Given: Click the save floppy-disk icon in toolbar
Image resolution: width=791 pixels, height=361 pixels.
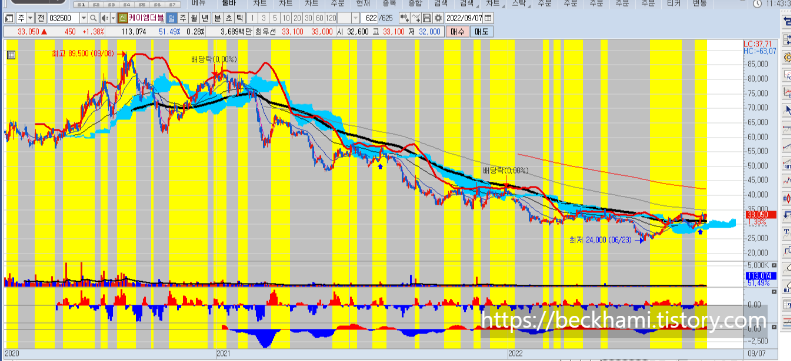Looking at the screenshot, I should click(x=427, y=18).
